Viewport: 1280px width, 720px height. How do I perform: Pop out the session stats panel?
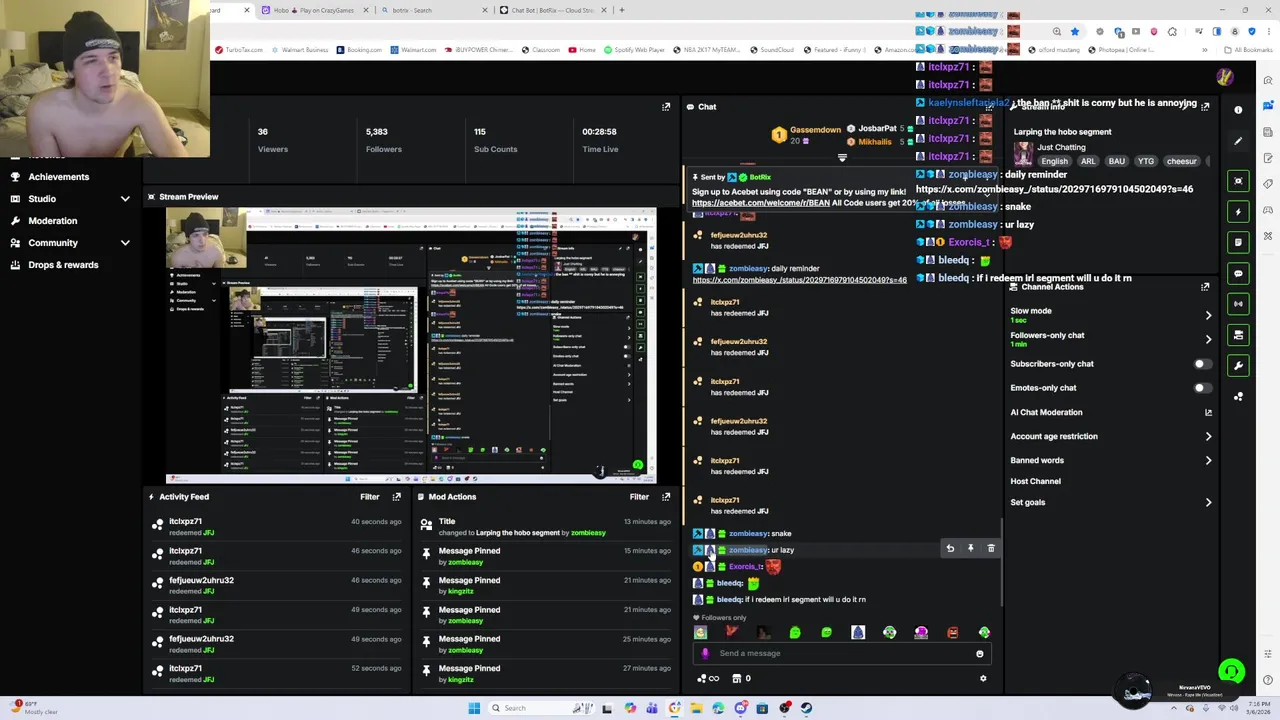pyautogui.click(x=666, y=107)
